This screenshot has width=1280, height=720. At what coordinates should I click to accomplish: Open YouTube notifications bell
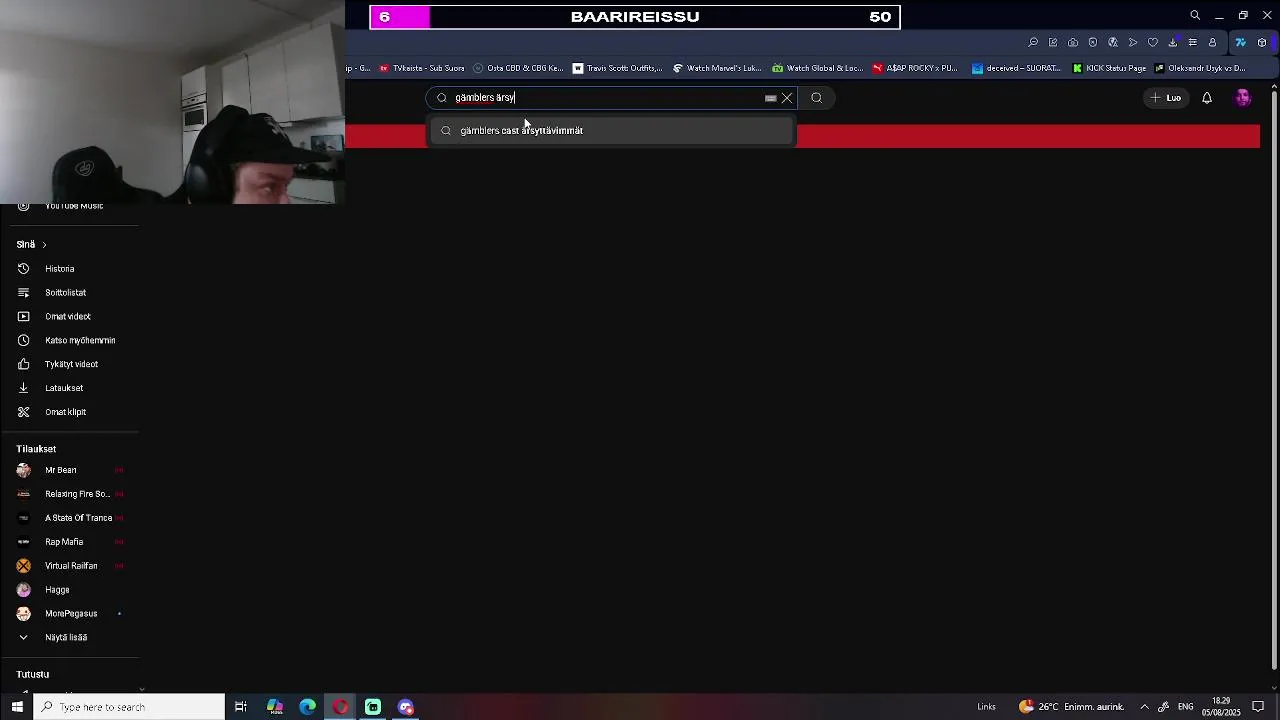[x=1207, y=98]
